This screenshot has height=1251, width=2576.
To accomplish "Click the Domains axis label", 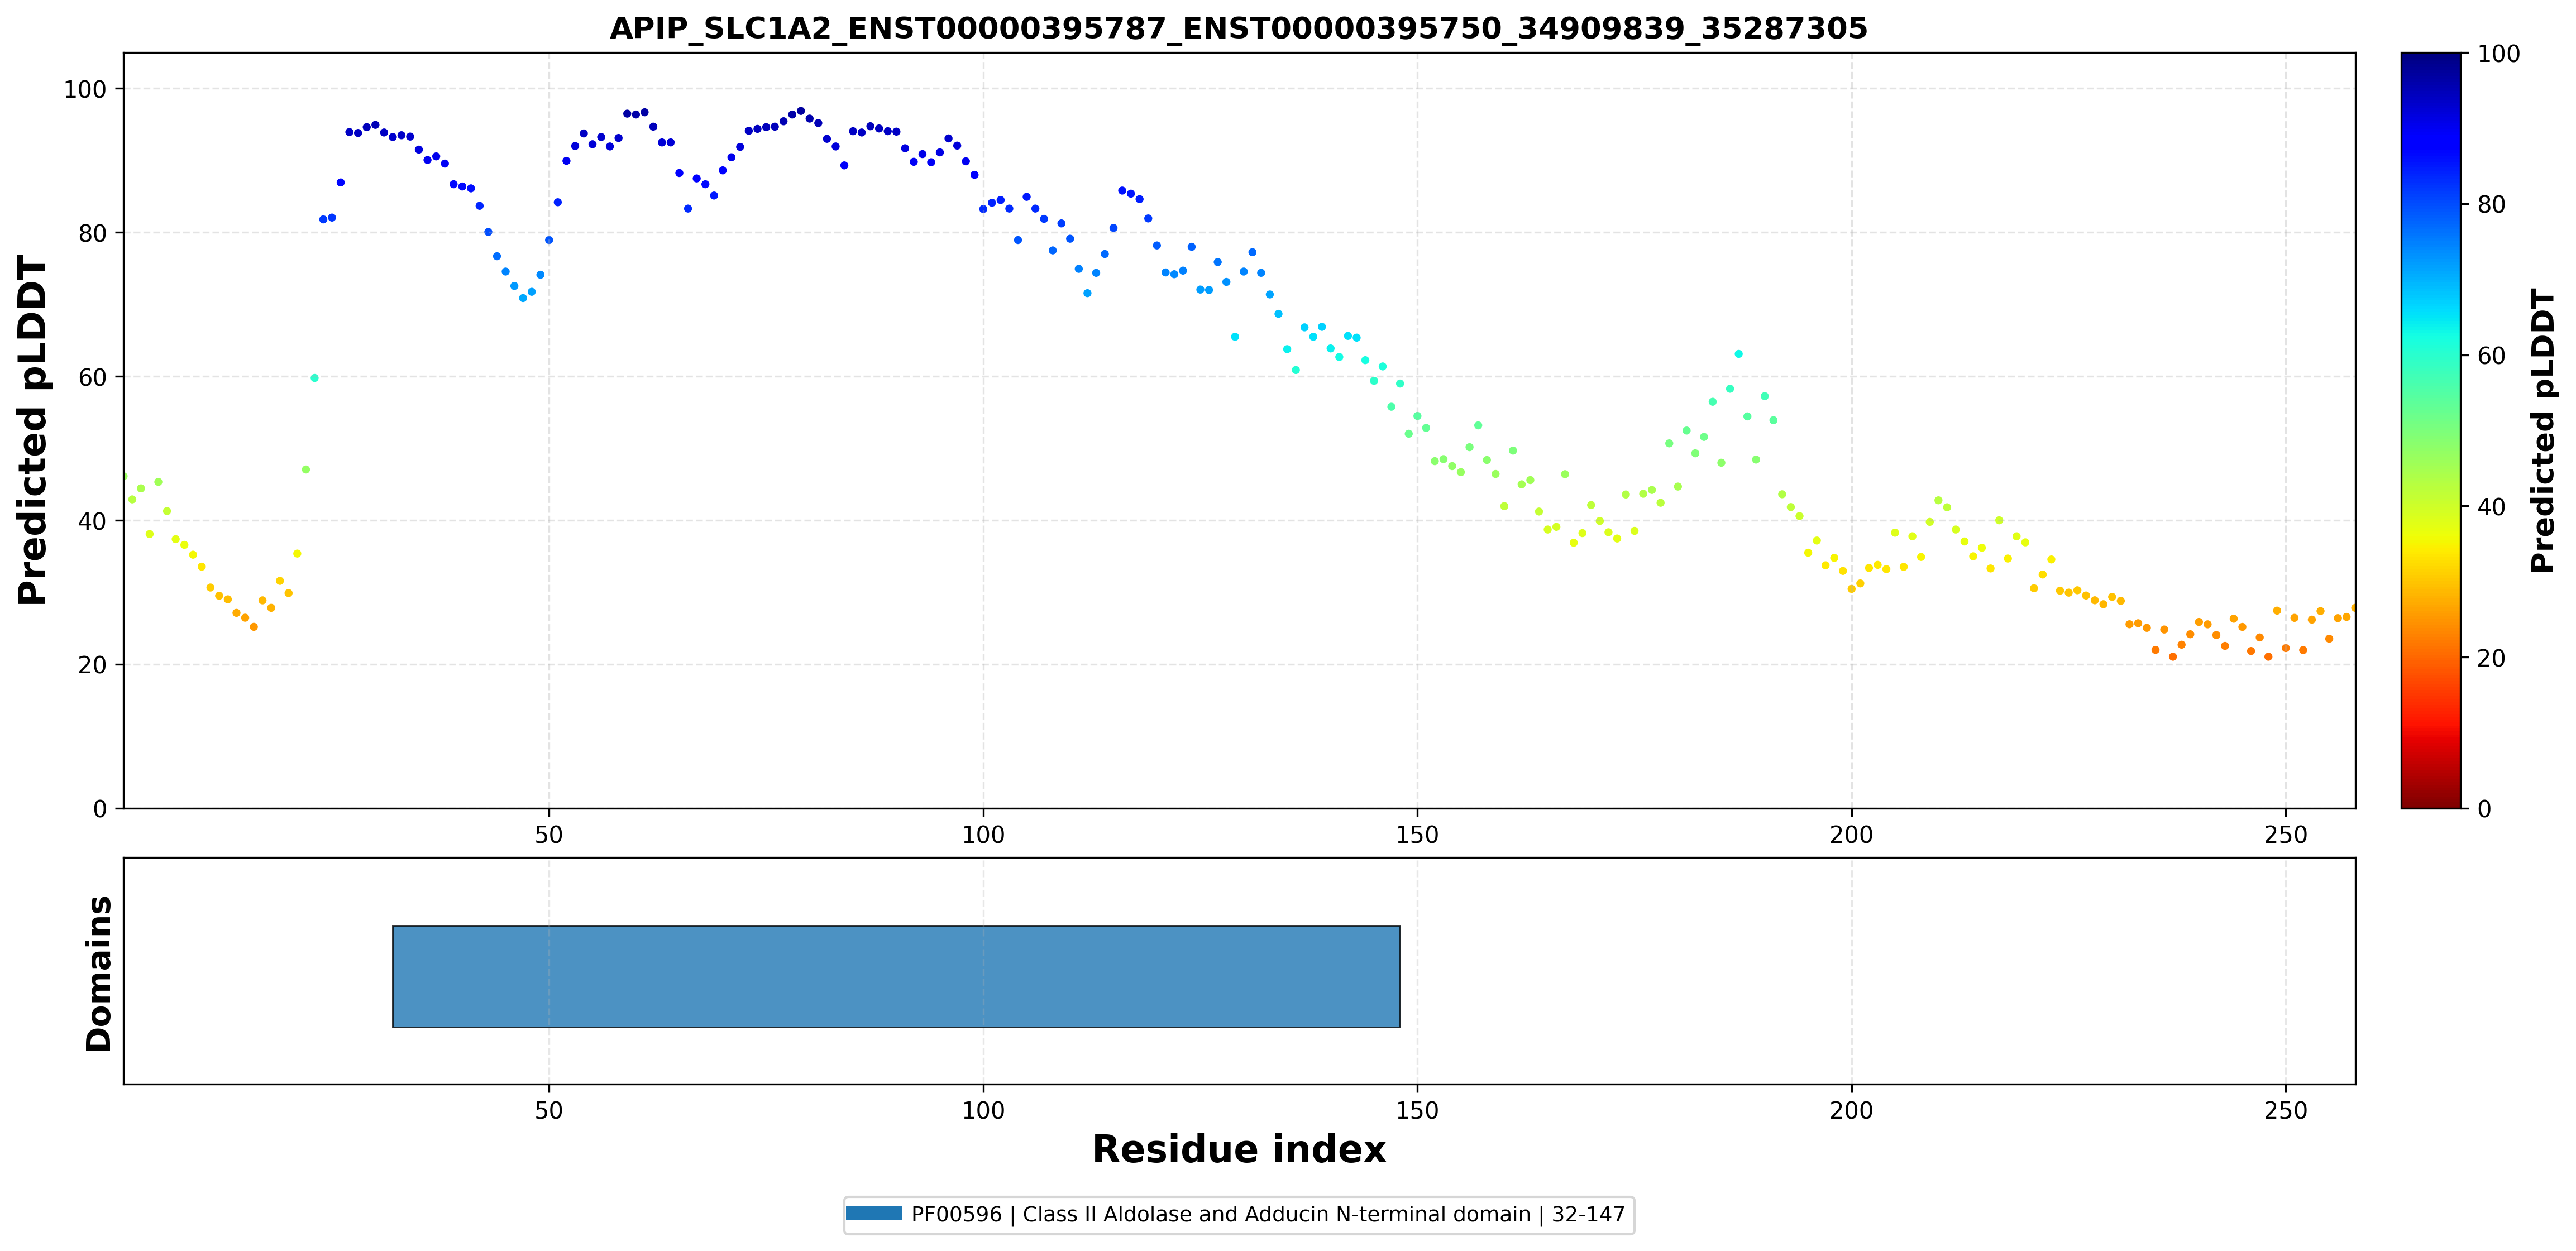I will pos(99,973).
